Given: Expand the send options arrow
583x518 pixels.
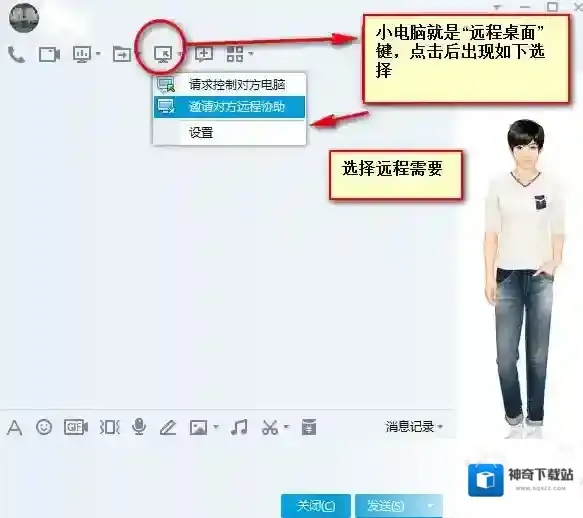Looking at the screenshot, I should [431, 506].
